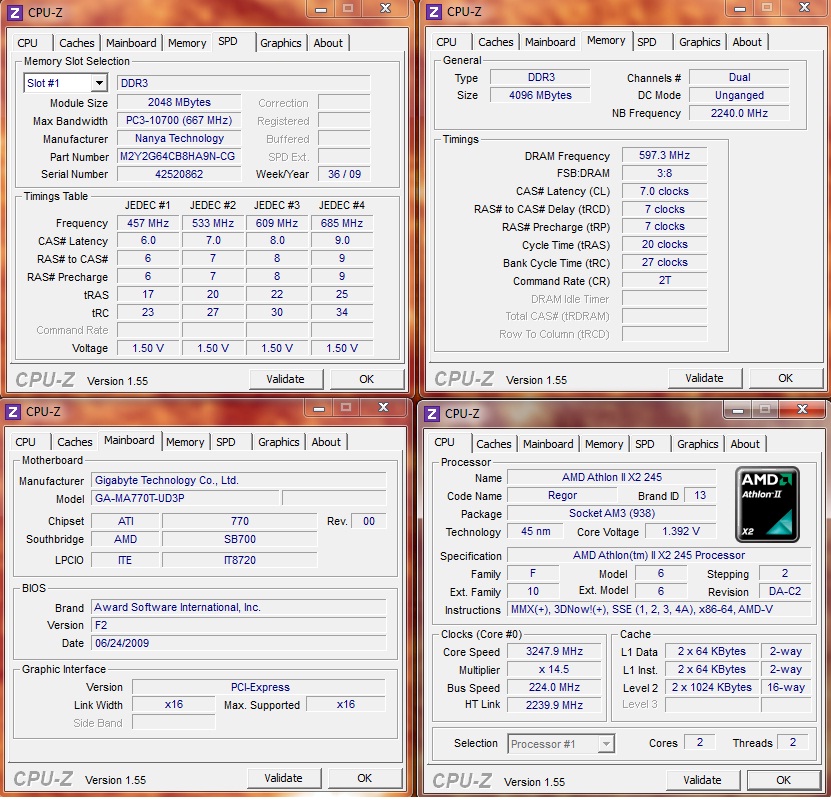Click the DRAM Frequency value 597.3 MHz
Image resolution: width=831 pixels, height=800 pixels.
(x=665, y=155)
